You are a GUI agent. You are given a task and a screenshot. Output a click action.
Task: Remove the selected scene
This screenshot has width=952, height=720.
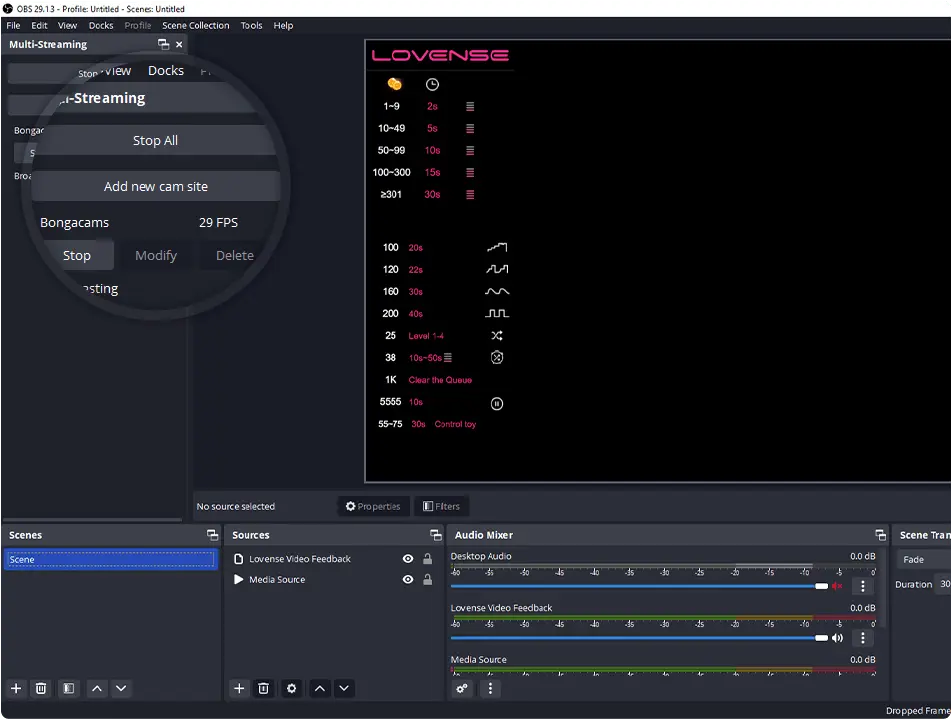click(x=41, y=688)
